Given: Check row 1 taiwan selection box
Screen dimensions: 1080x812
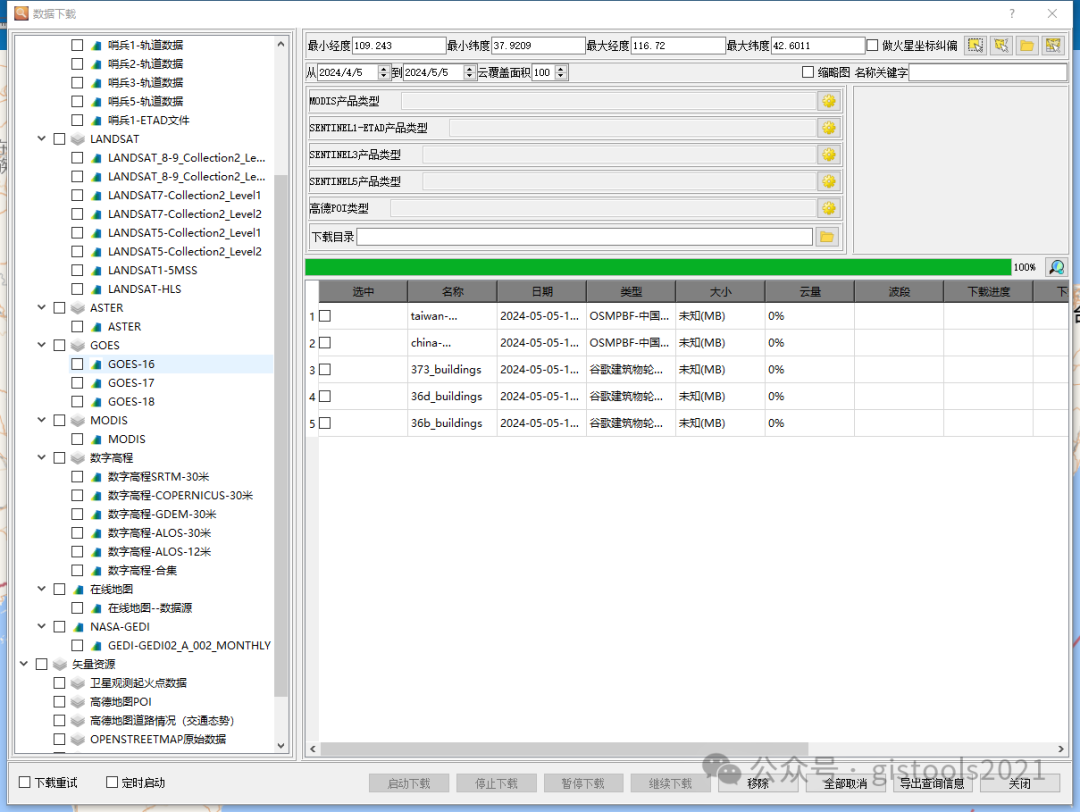Looking at the screenshot, I should pos(325,316).
